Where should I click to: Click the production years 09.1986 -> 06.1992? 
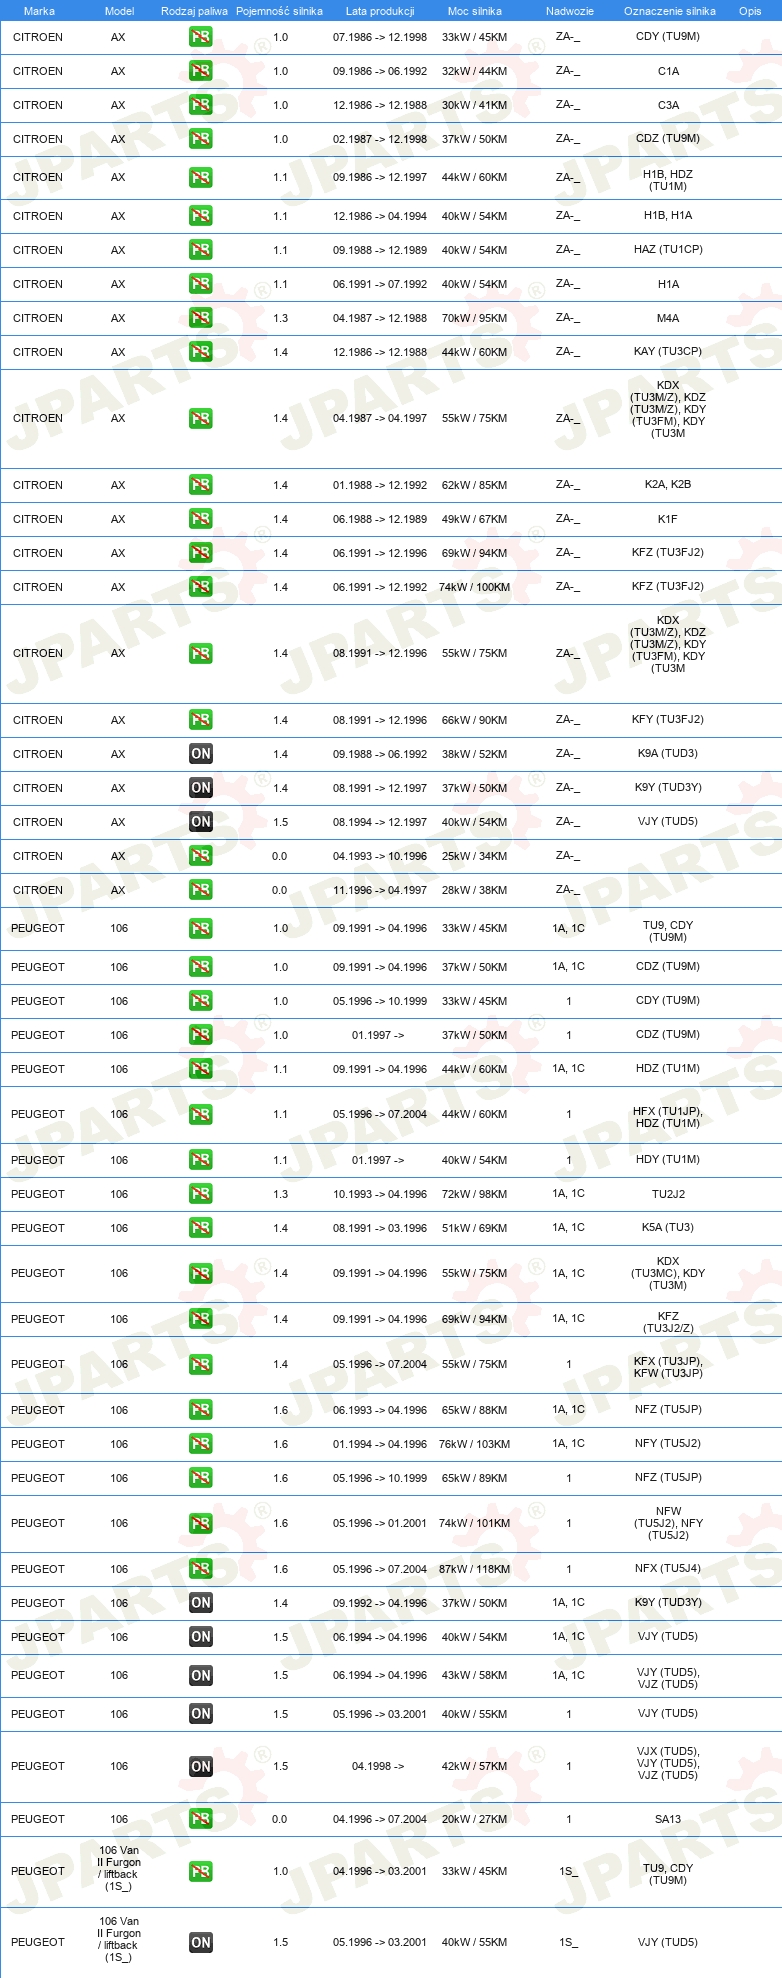tap(380, 71)
